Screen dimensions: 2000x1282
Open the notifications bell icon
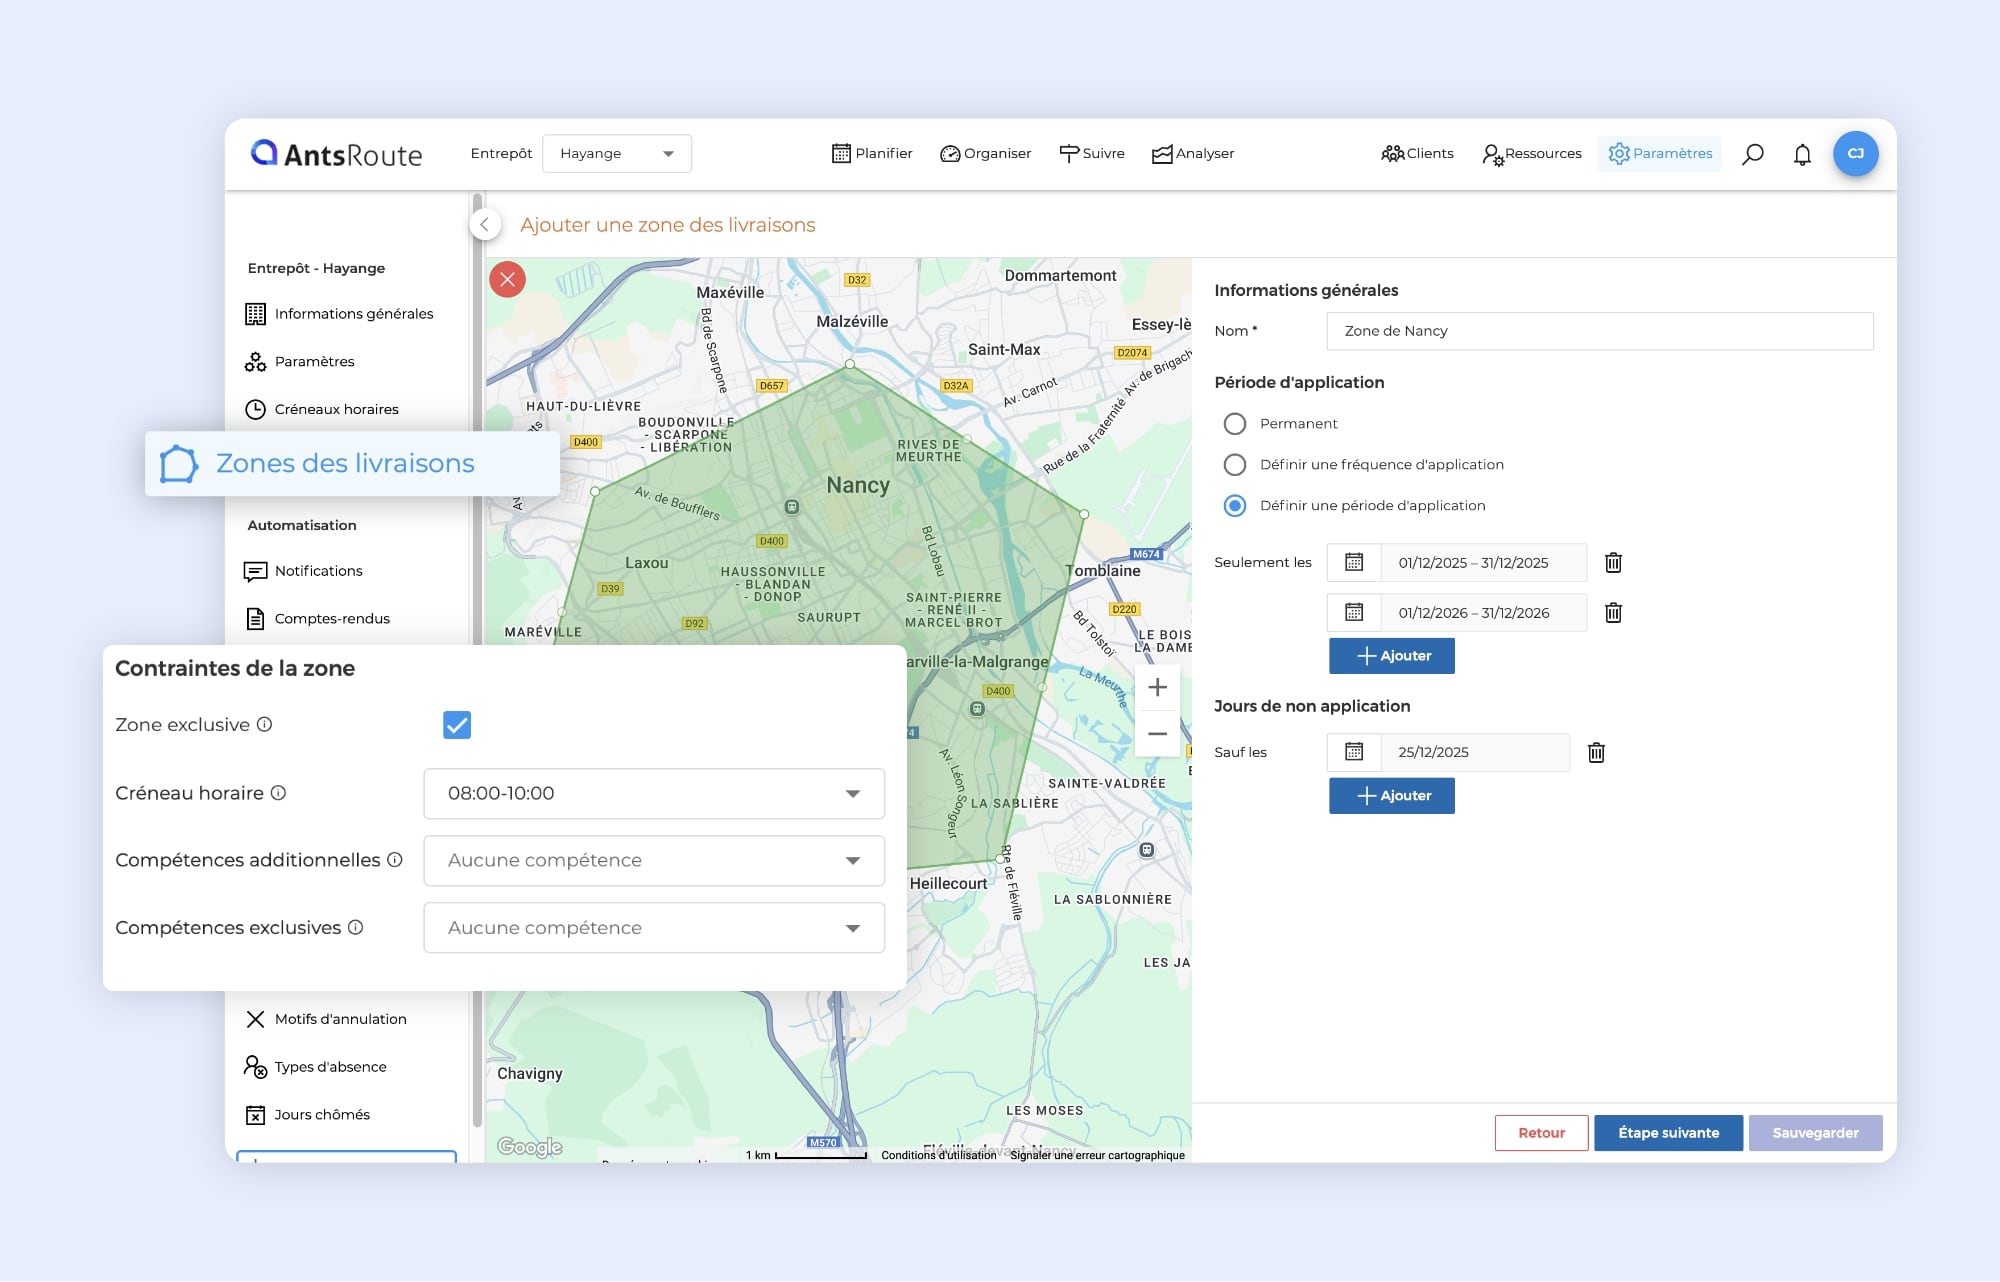point(1802,154)
